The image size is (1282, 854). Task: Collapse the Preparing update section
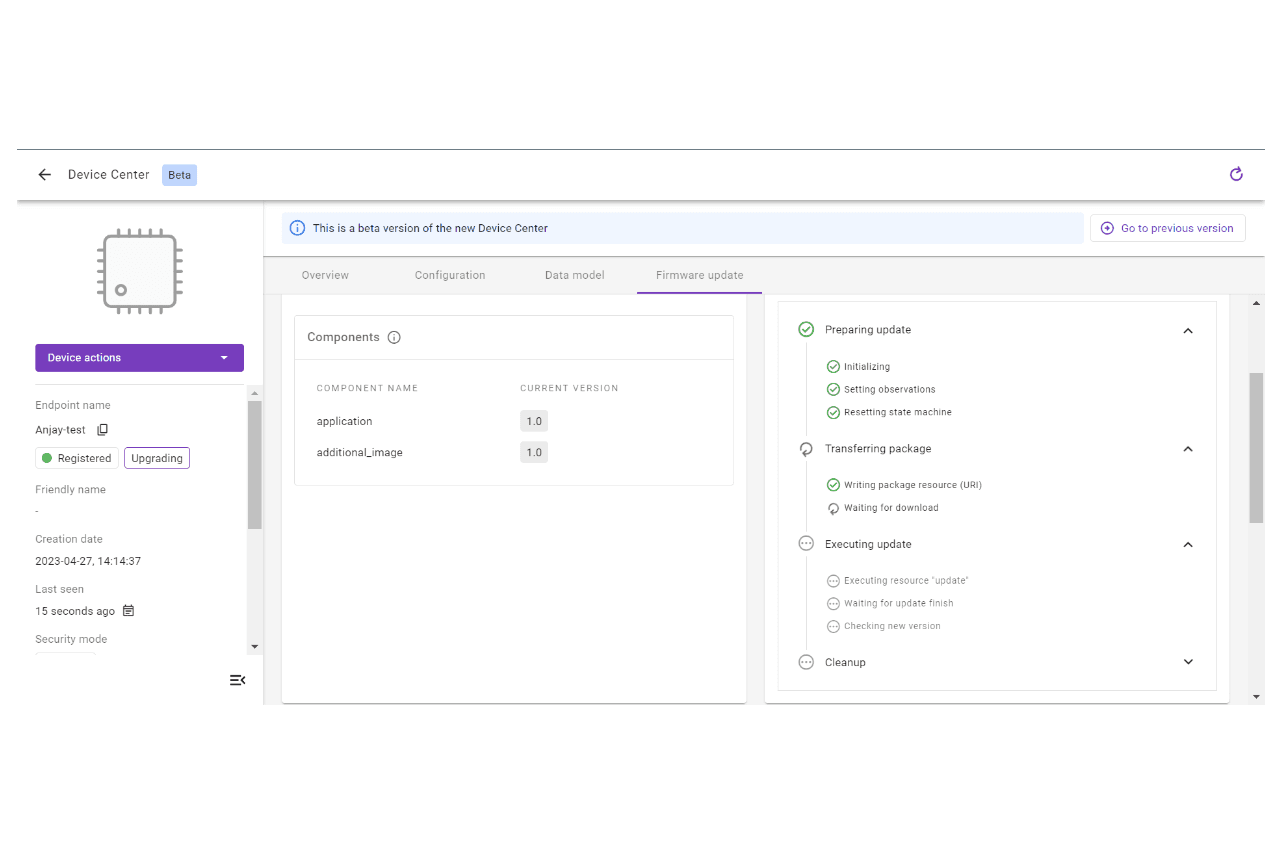click(1188, 331)
